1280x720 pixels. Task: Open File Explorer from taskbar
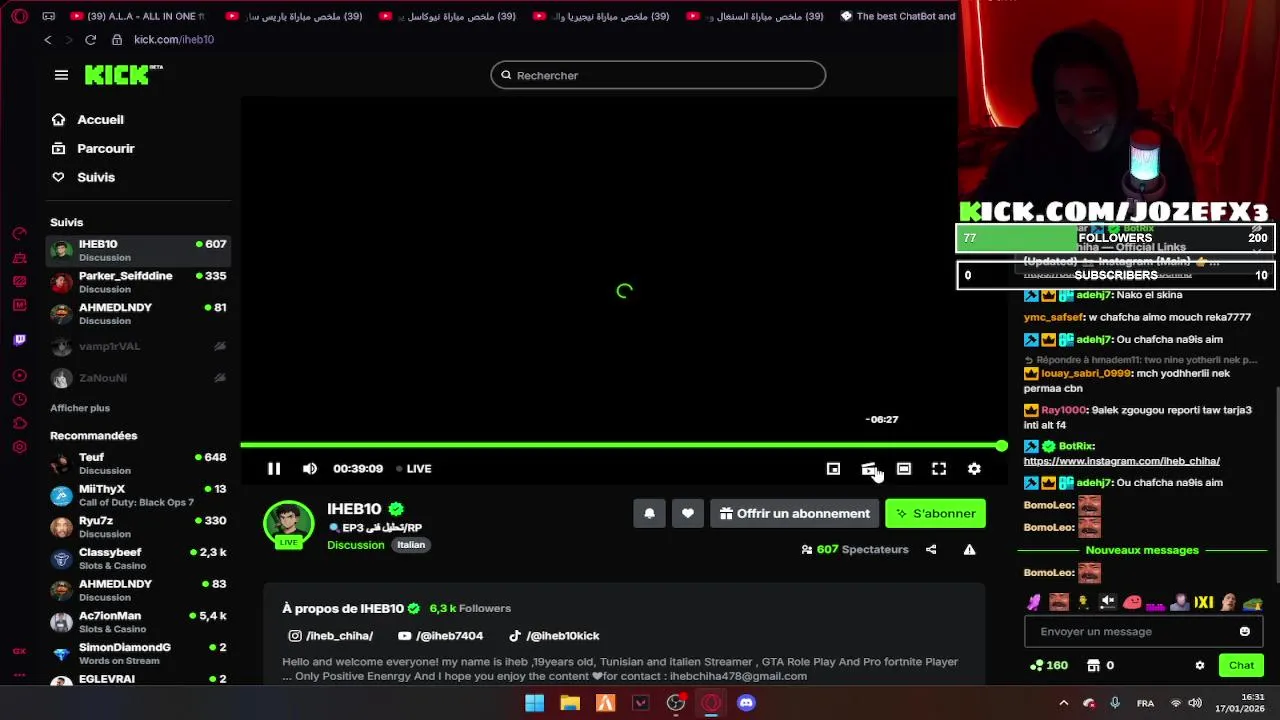click(x=570, y=703)
